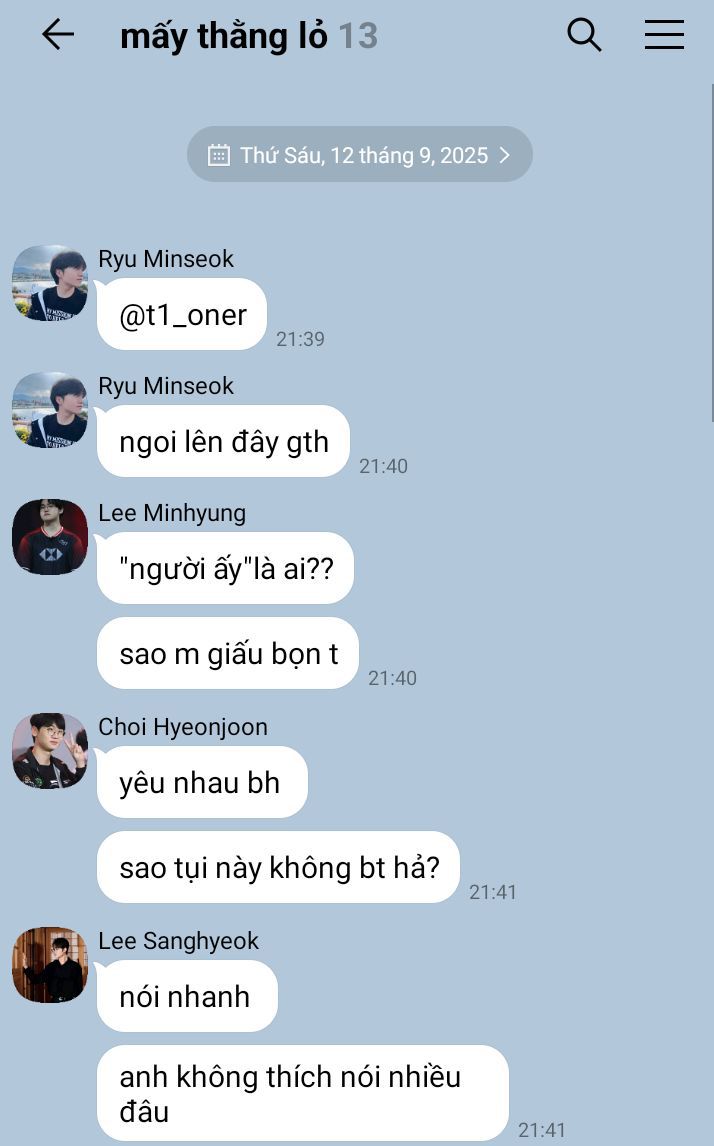Image resolution: width=714 pixels, height=1146 pixels.
Task: Tap Ryu Minseok's avatar beside @t1_oner
Action: 50,283
